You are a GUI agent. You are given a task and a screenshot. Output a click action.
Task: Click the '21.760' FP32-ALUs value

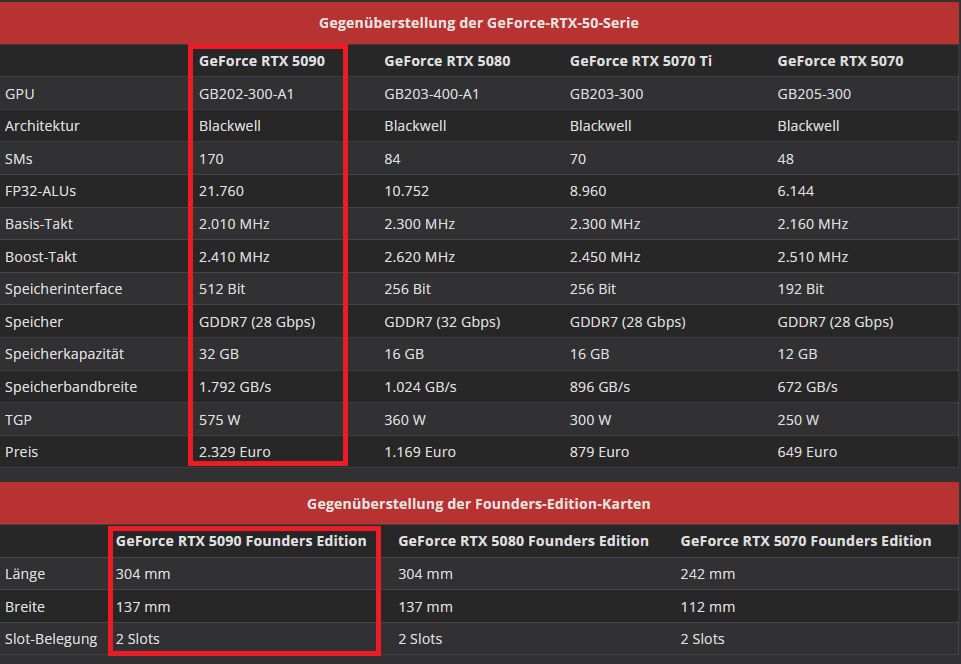point(221,191)
